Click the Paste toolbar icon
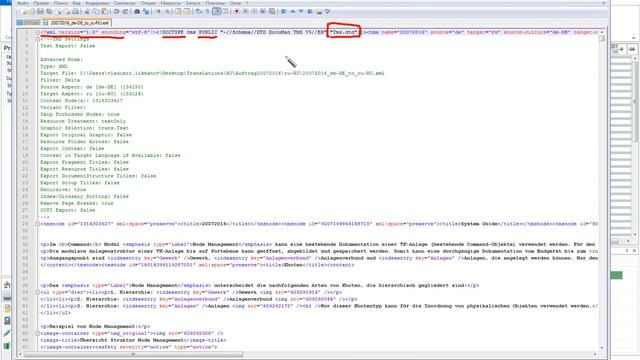The image size is (640, 360). tap(104, 11)
